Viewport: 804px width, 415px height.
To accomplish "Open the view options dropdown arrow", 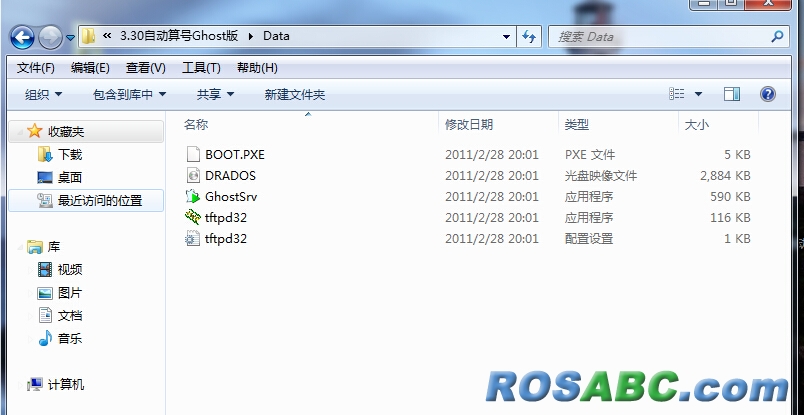I will [698, 94].
